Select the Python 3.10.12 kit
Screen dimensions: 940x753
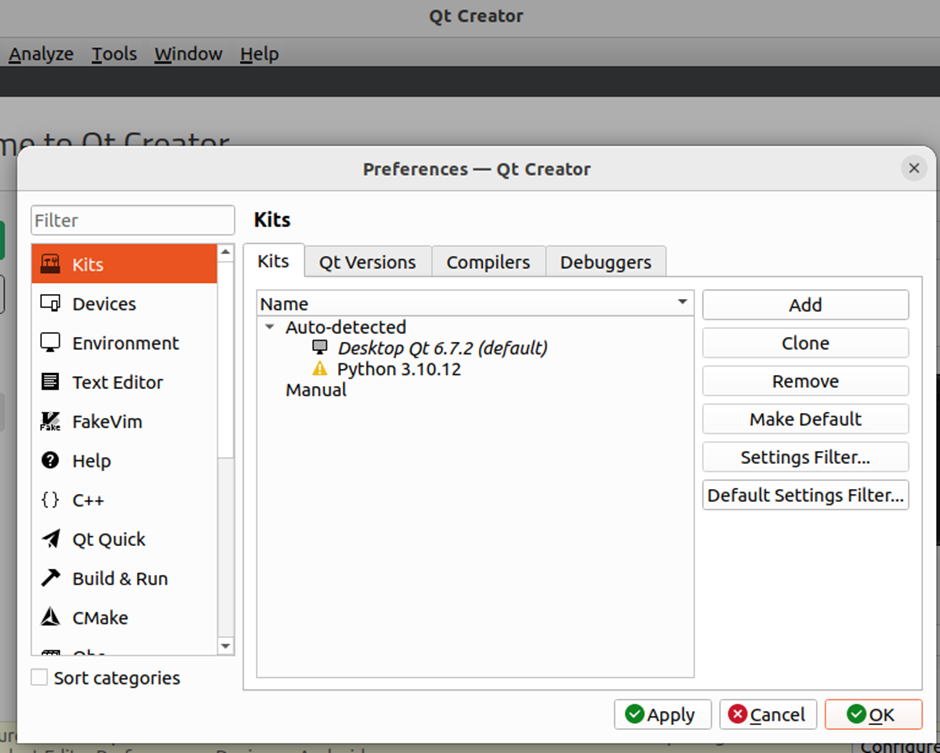point(399,369)
